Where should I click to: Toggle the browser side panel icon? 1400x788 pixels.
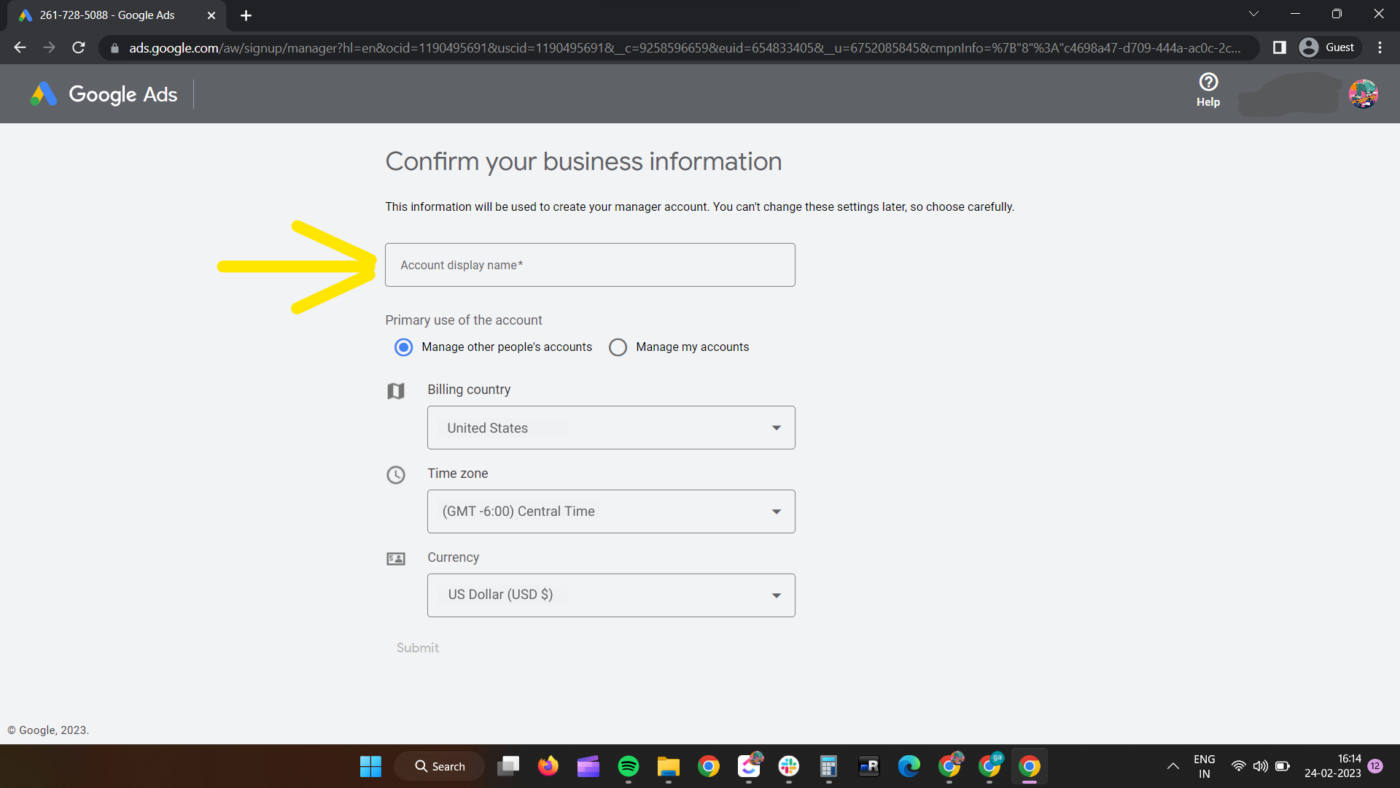coord(1279,47)
